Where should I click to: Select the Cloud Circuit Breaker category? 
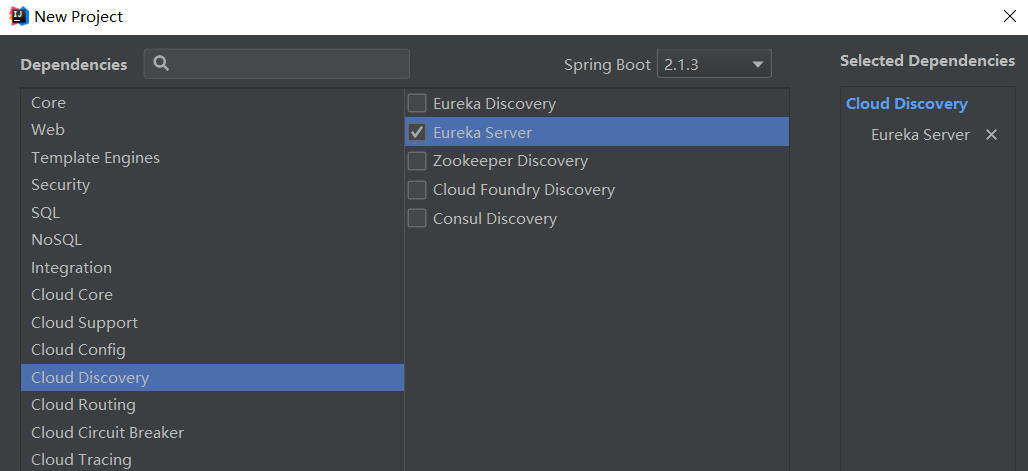212,432
